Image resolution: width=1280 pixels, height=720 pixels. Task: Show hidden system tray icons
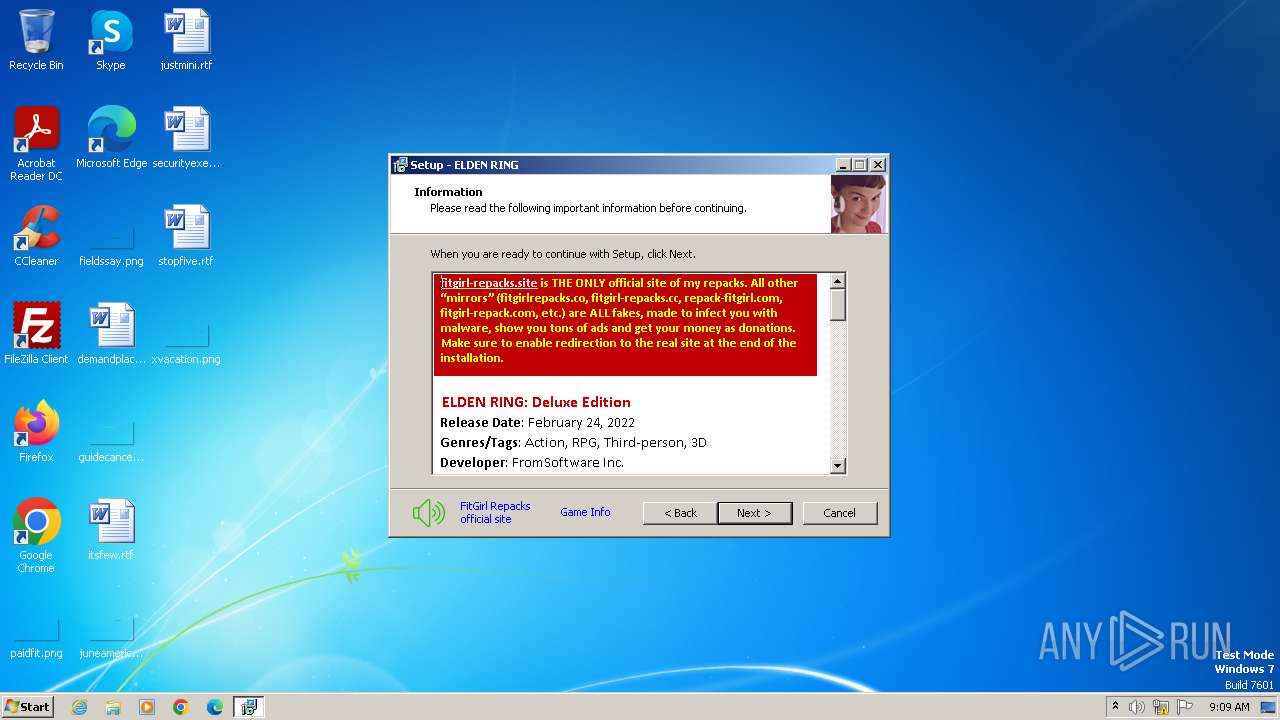[x=1116, y=707]
